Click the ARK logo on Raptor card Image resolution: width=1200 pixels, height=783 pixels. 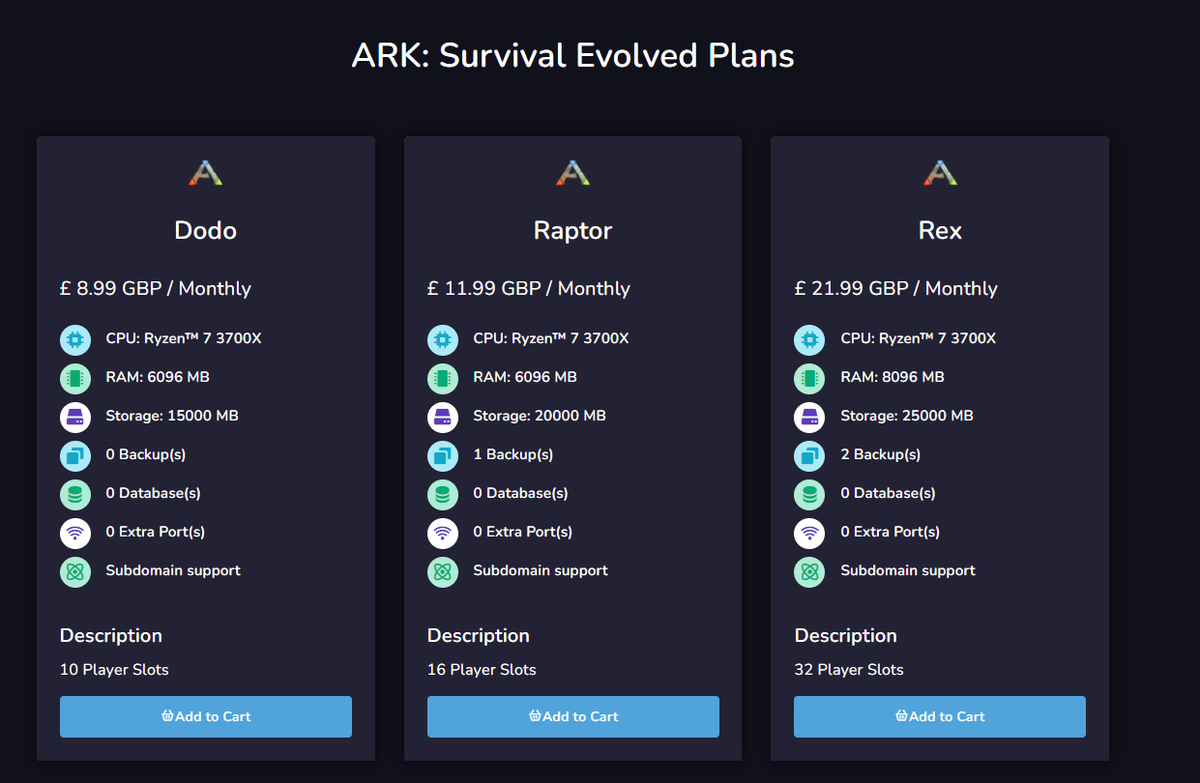pyautogui.click(x=573, y=174)
